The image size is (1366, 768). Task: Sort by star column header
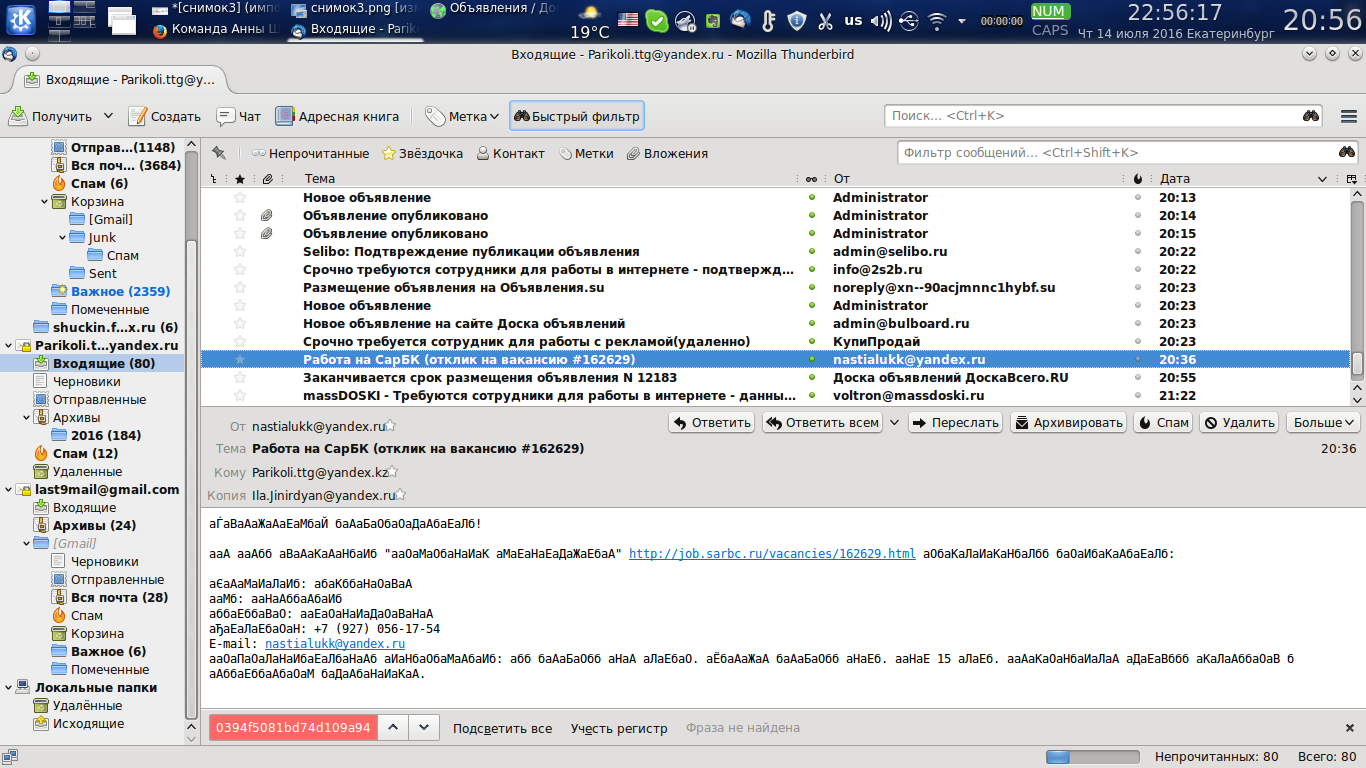(x=239, y=179)
